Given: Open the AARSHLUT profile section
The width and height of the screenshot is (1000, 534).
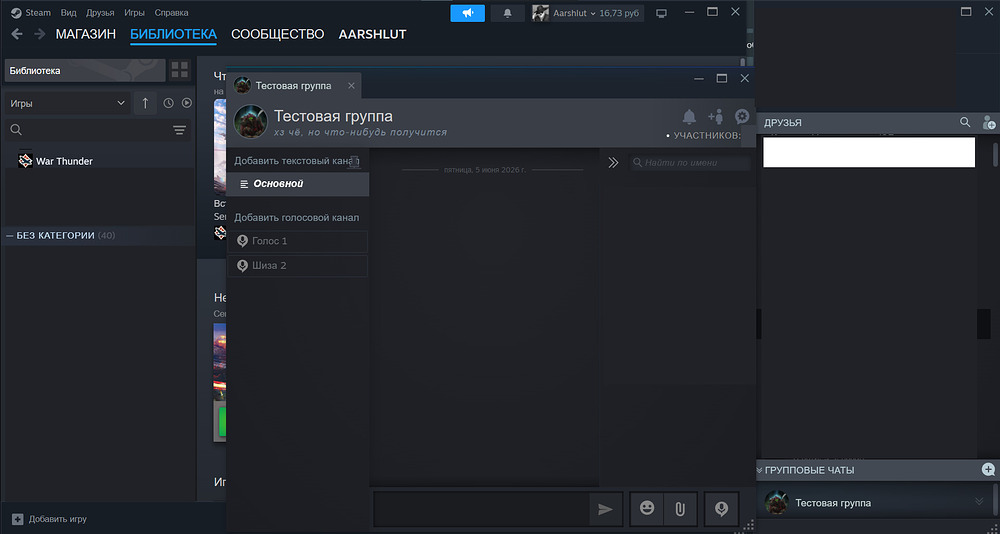Looking at the screenshot, I should coord(372,34).
